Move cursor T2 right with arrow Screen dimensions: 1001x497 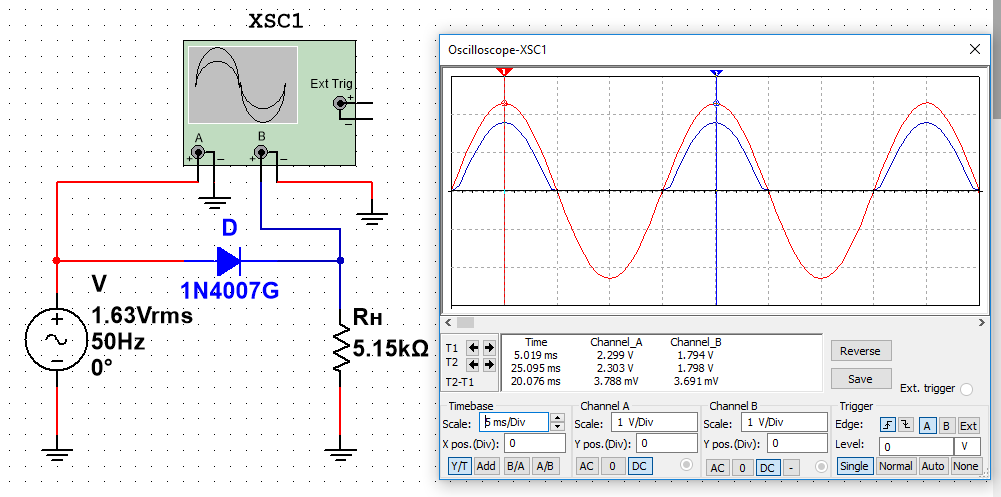488,364
